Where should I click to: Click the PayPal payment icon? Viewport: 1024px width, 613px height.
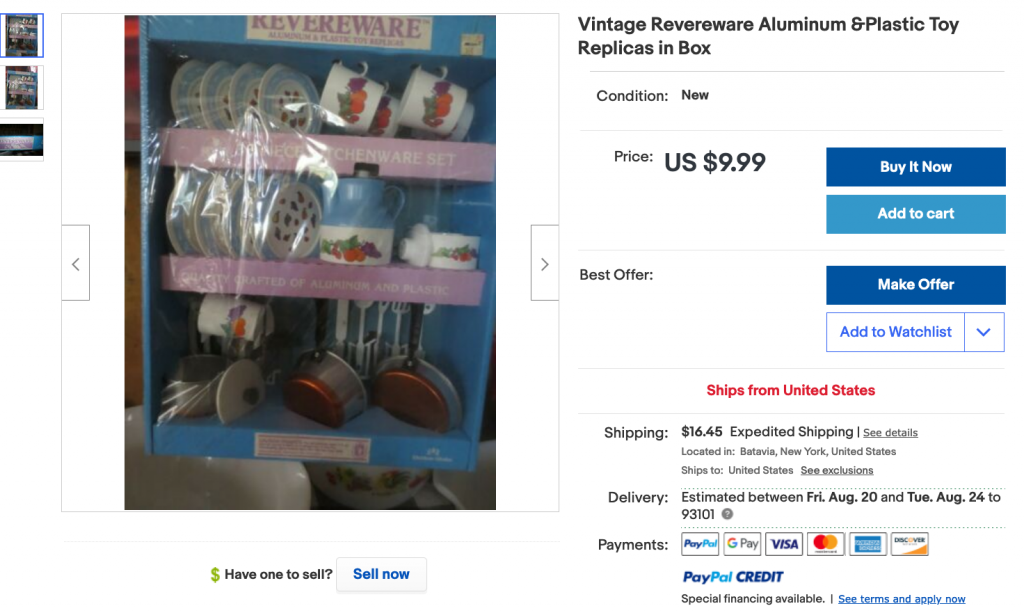[x=700, y=544]
